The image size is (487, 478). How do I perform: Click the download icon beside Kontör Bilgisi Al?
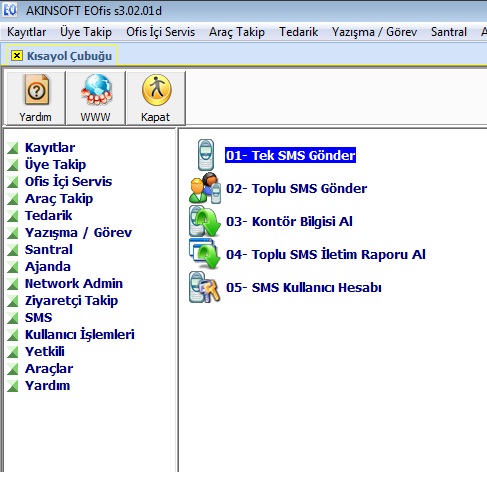pos(205,221)
